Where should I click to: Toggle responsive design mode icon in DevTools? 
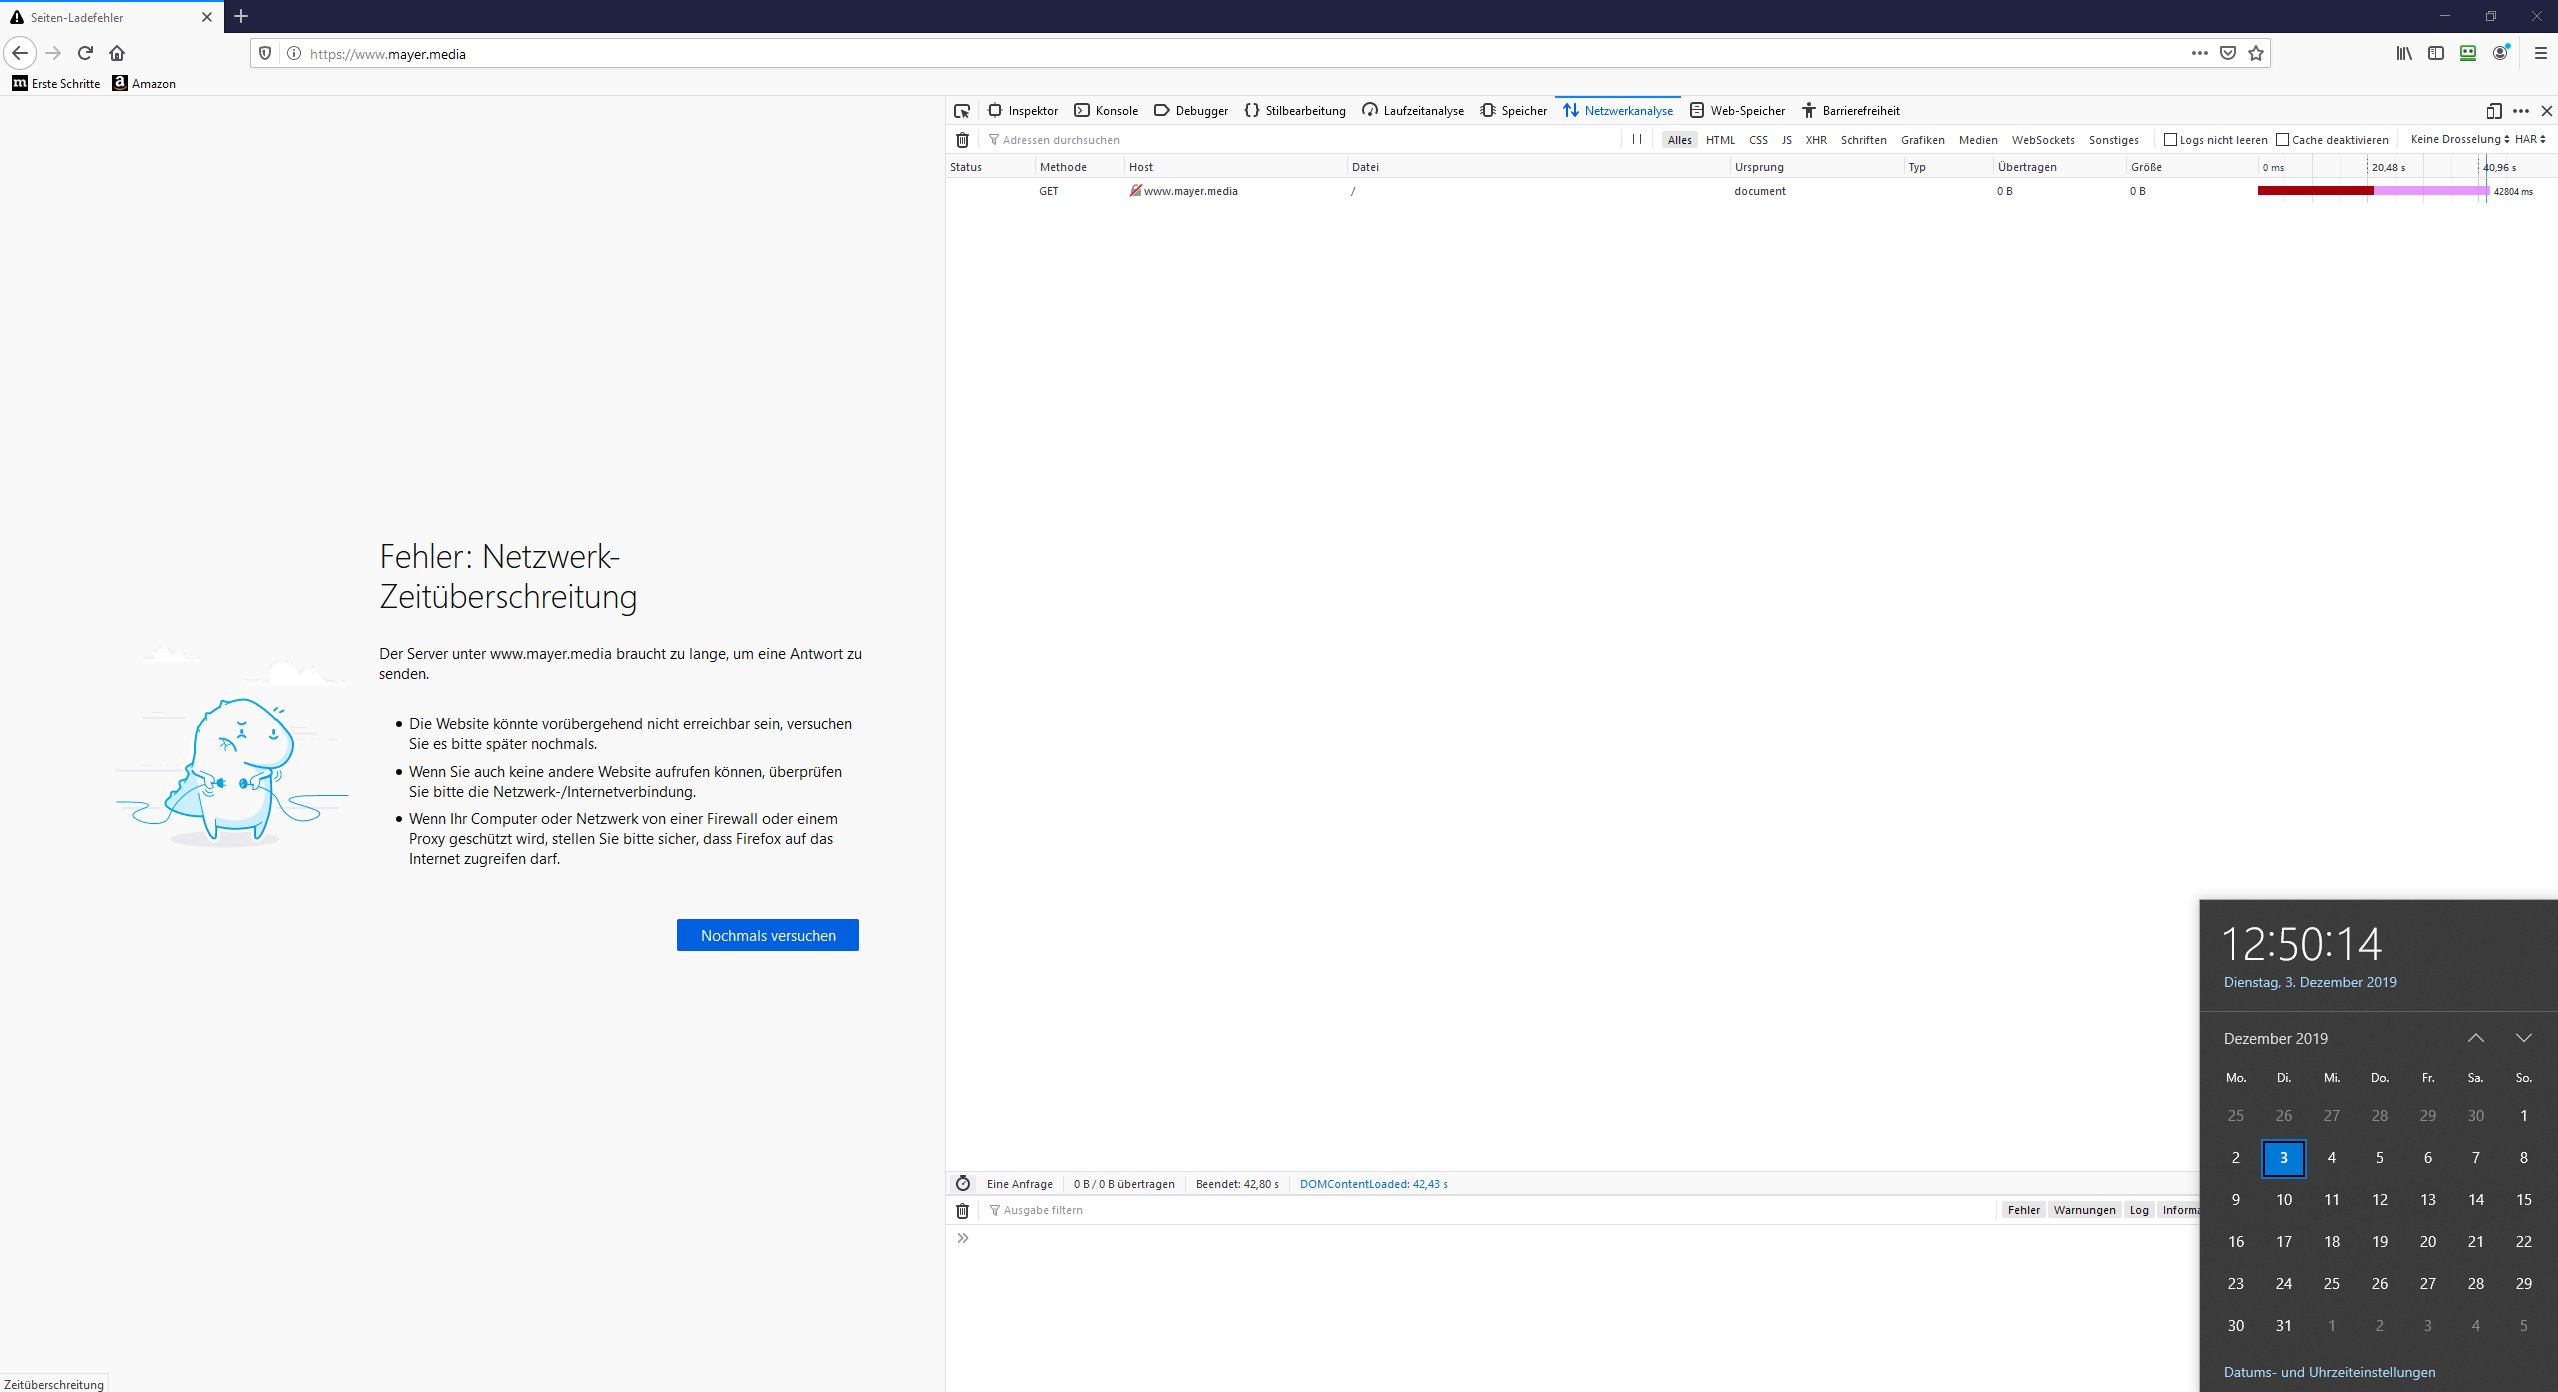[2494, 111]
